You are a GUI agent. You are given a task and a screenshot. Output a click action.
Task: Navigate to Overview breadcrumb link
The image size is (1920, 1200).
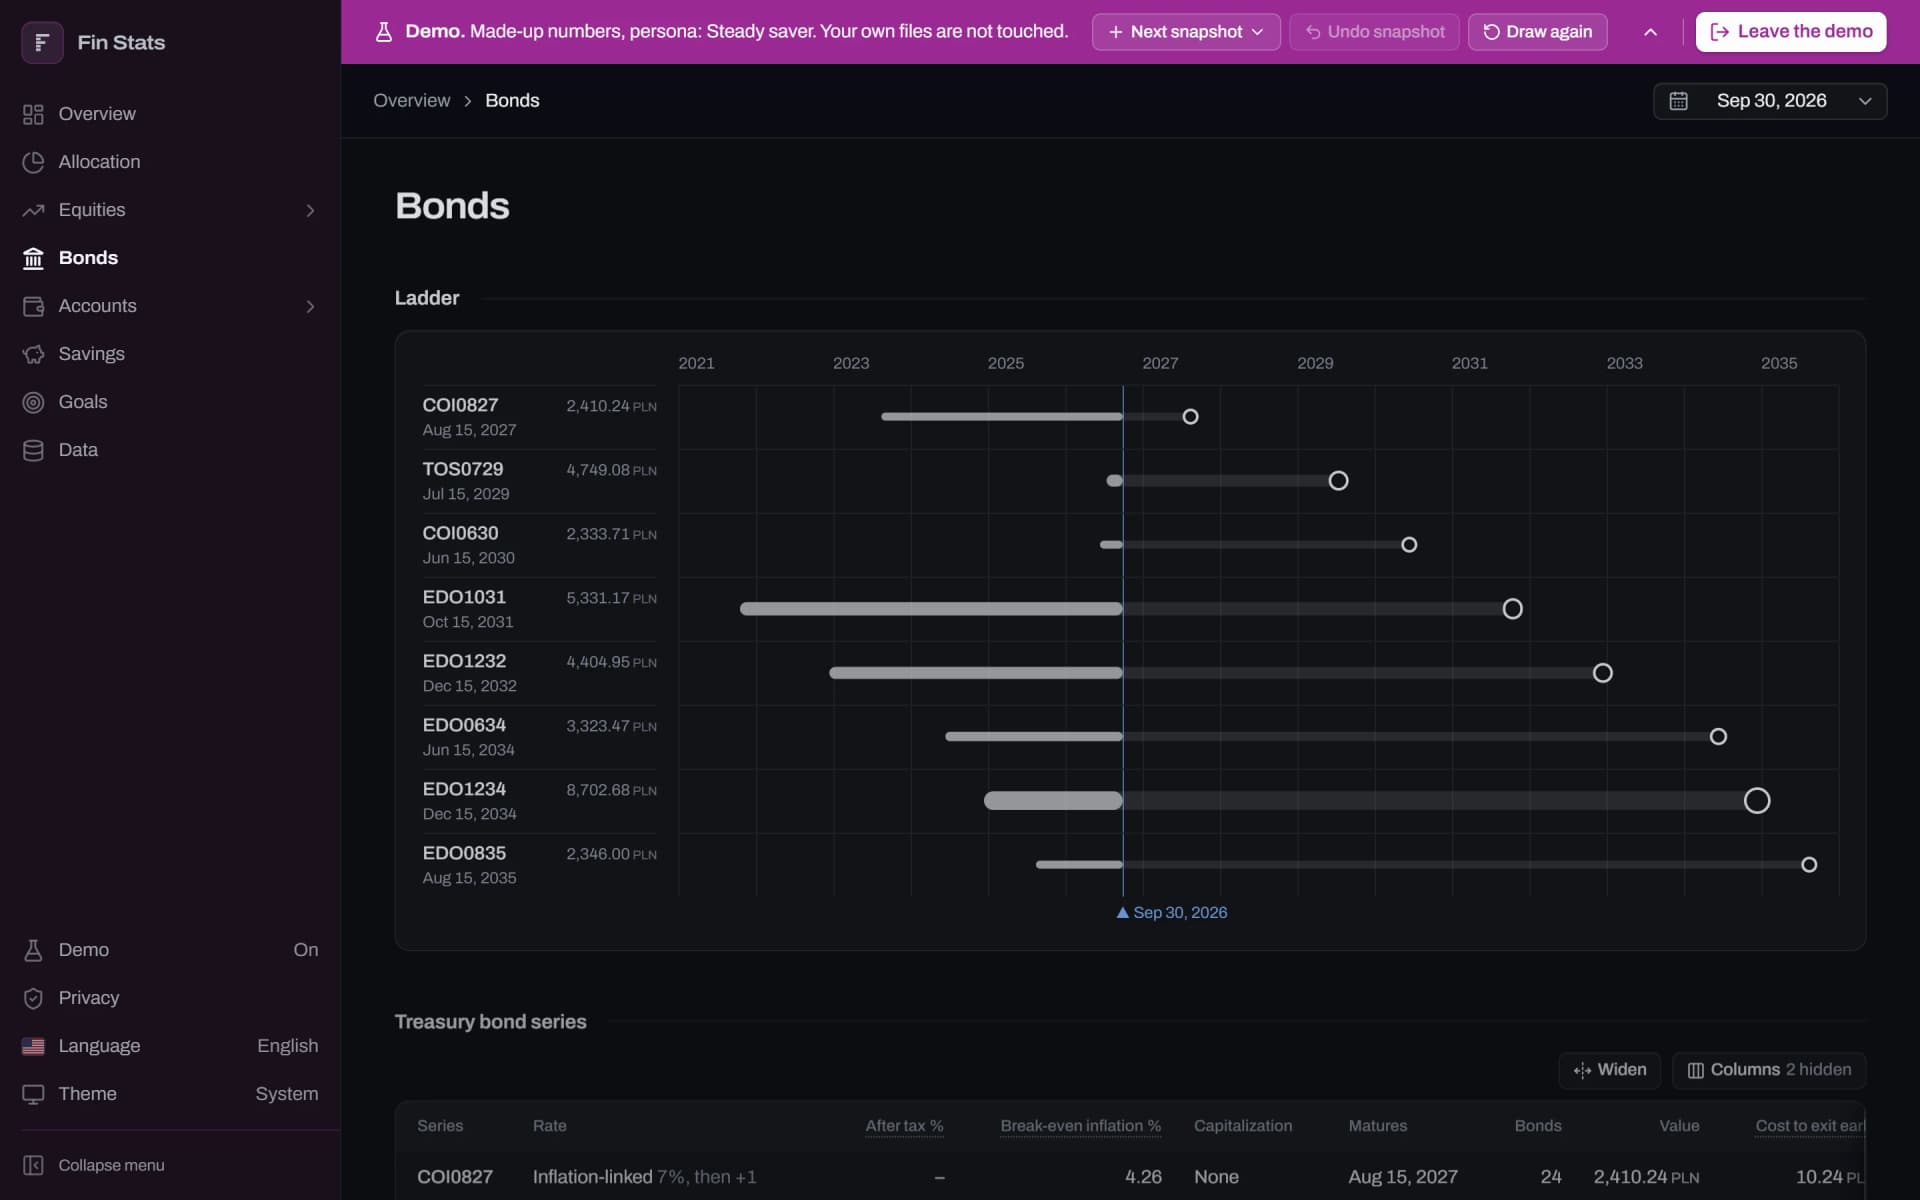pos(412,101)
